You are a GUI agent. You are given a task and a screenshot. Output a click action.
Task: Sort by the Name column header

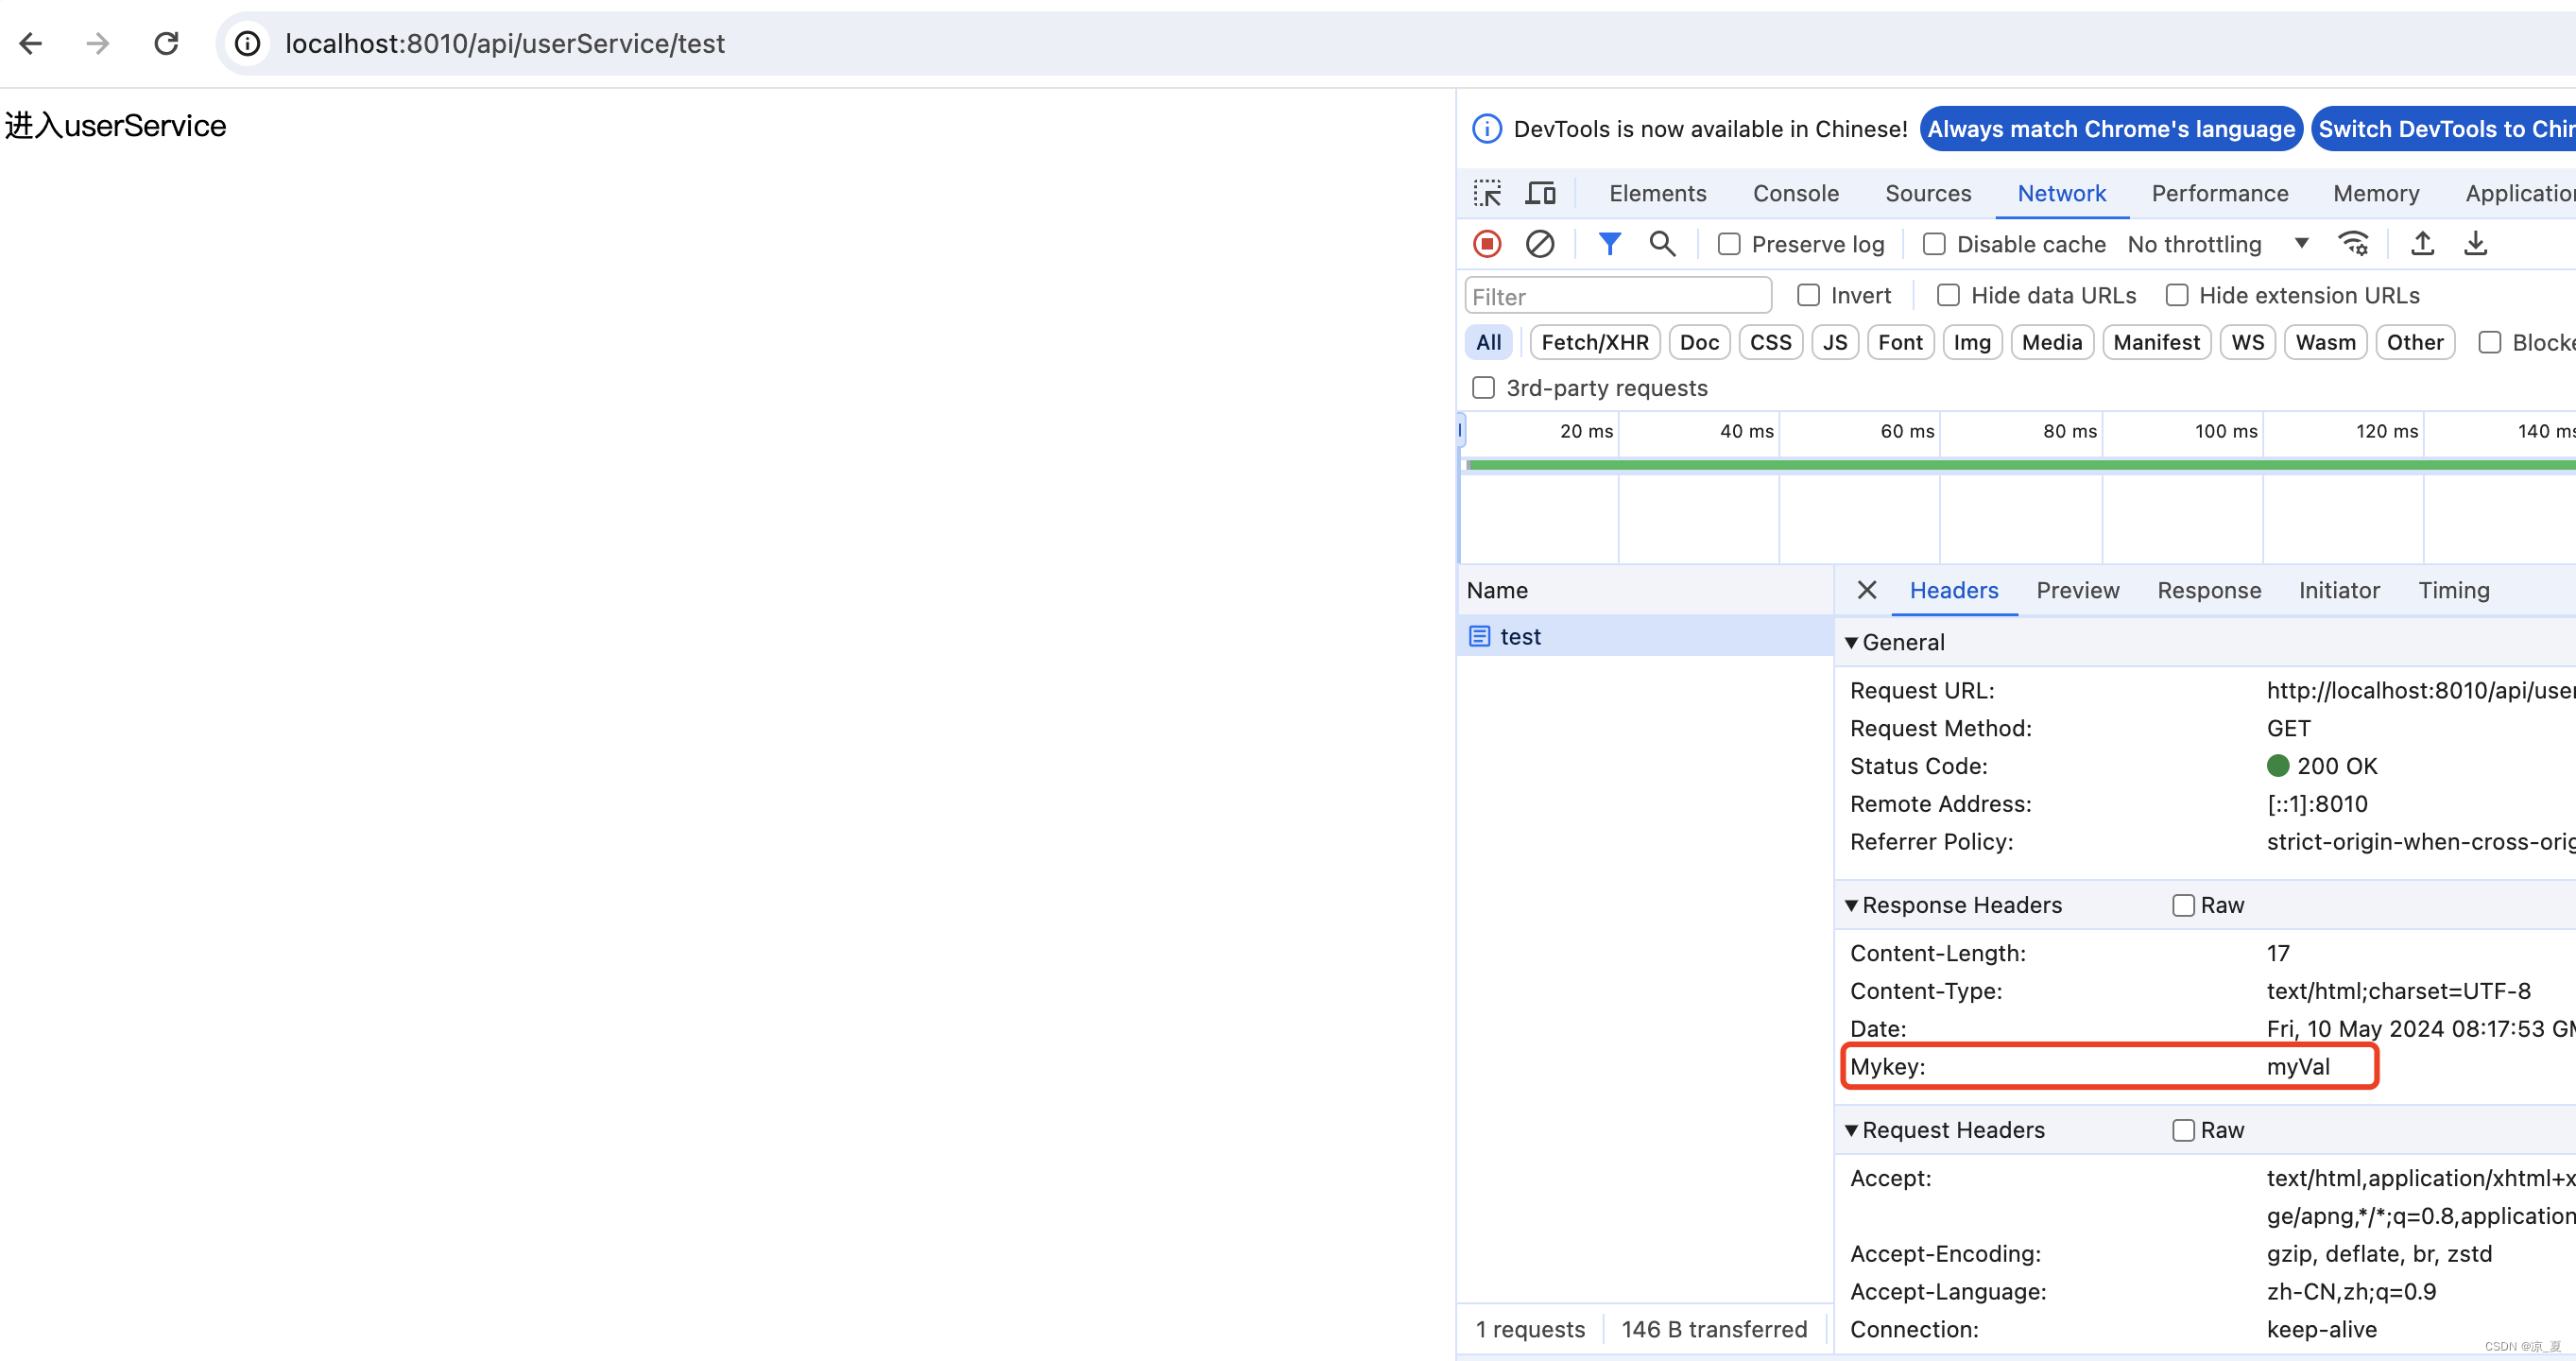[1643, 591]
